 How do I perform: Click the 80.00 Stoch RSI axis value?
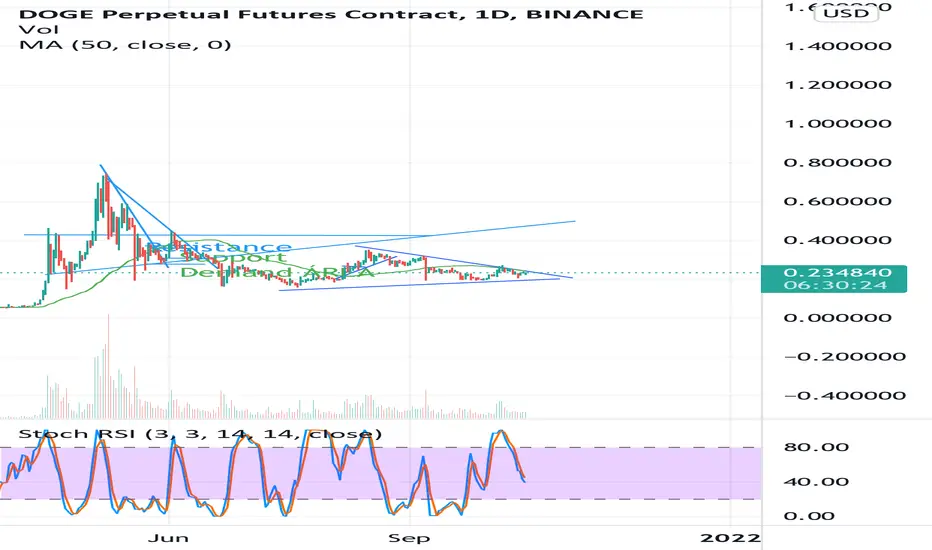tap(816, 447)
